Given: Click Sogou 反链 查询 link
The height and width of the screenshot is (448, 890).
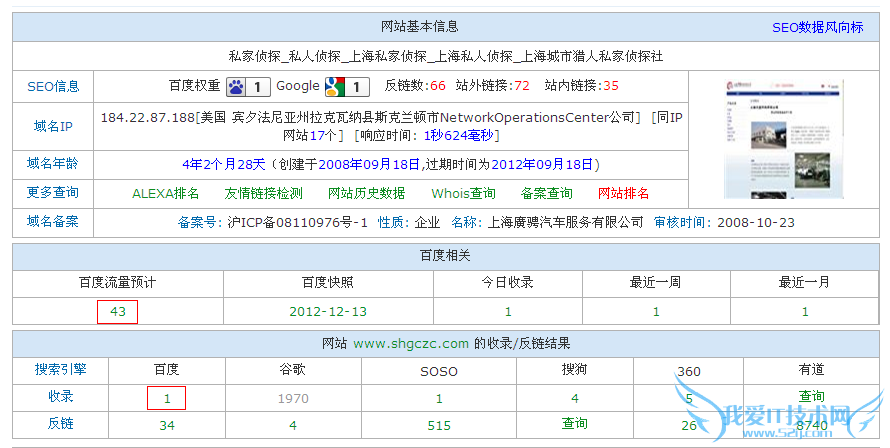Looking at the screenshot, I should [574, 424].
